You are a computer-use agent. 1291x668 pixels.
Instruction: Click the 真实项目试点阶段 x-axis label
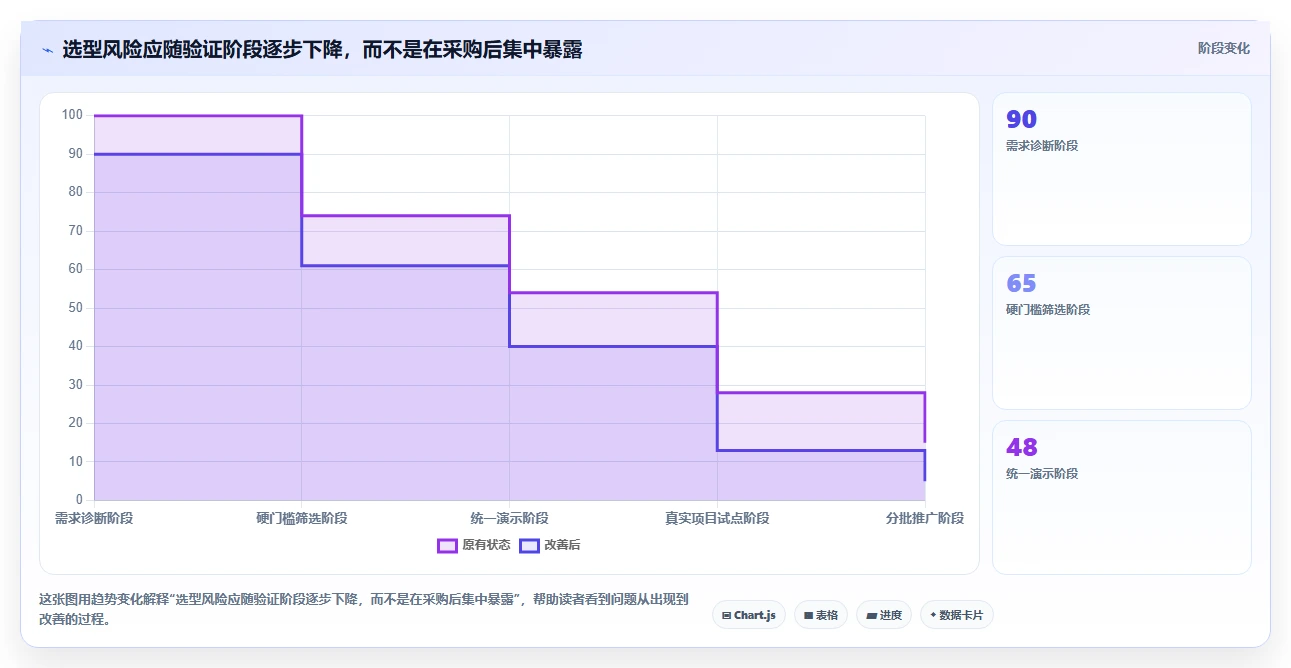click(717, 518)
